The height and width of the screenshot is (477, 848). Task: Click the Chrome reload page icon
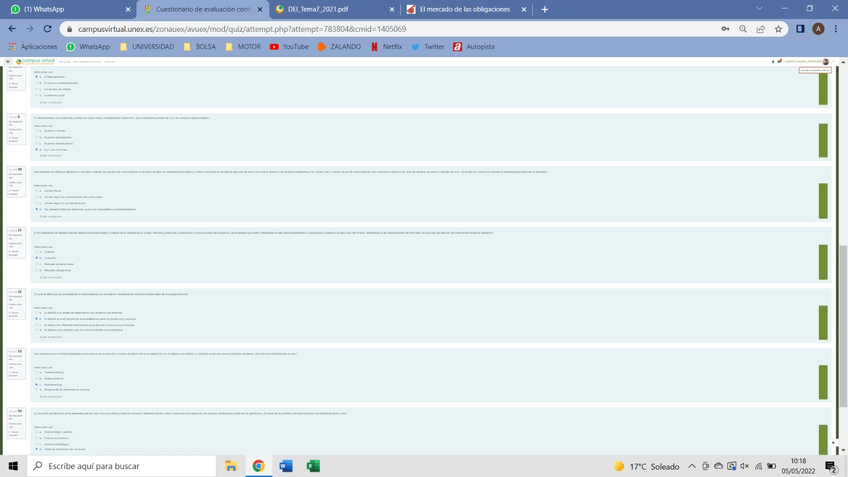click(47, 29)
